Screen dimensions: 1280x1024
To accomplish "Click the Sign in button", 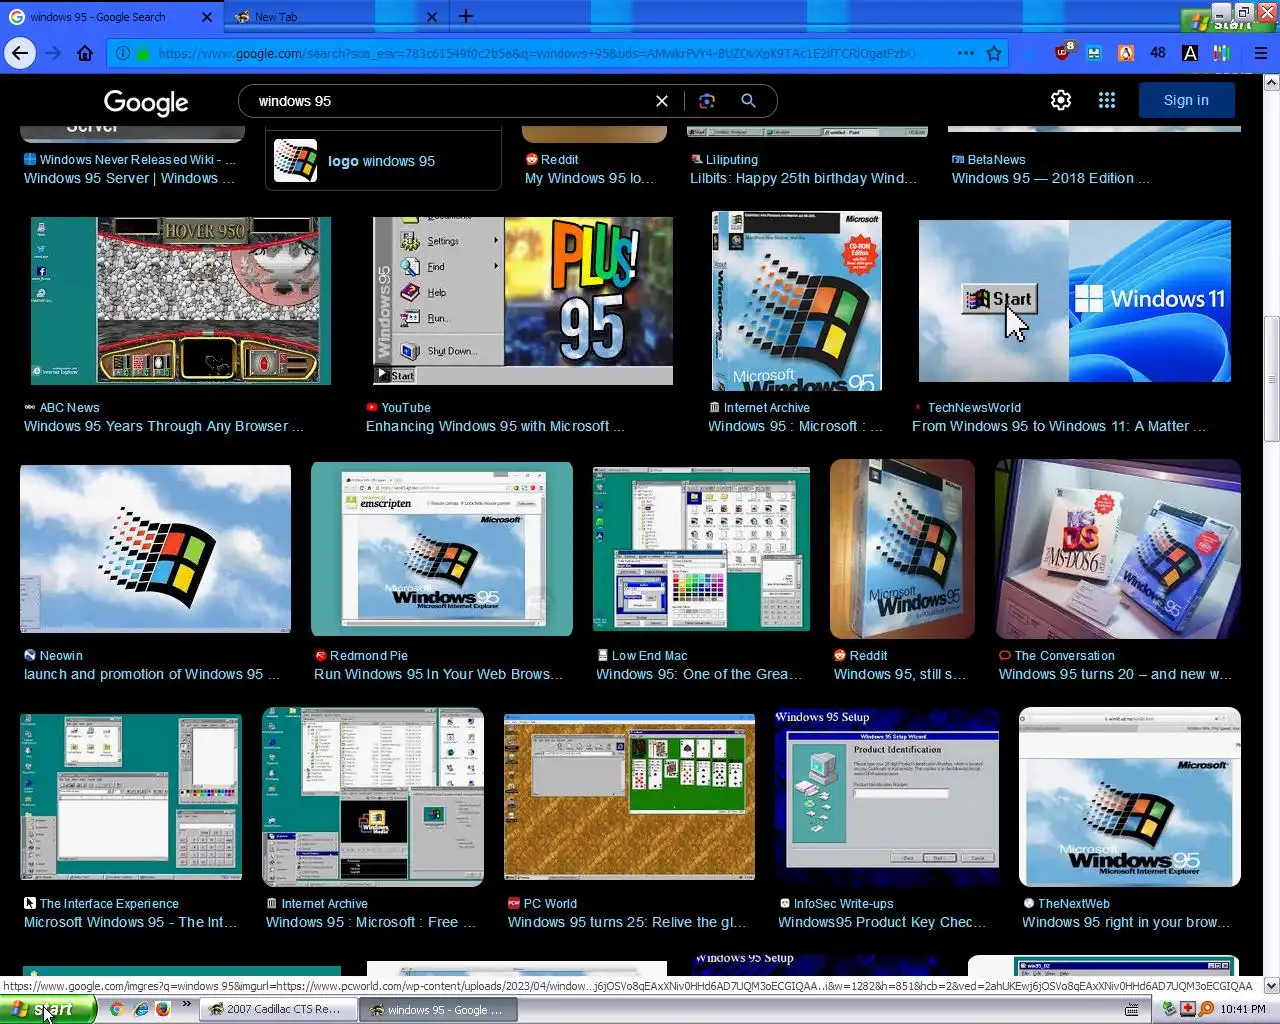I will tap(1186, 100).
